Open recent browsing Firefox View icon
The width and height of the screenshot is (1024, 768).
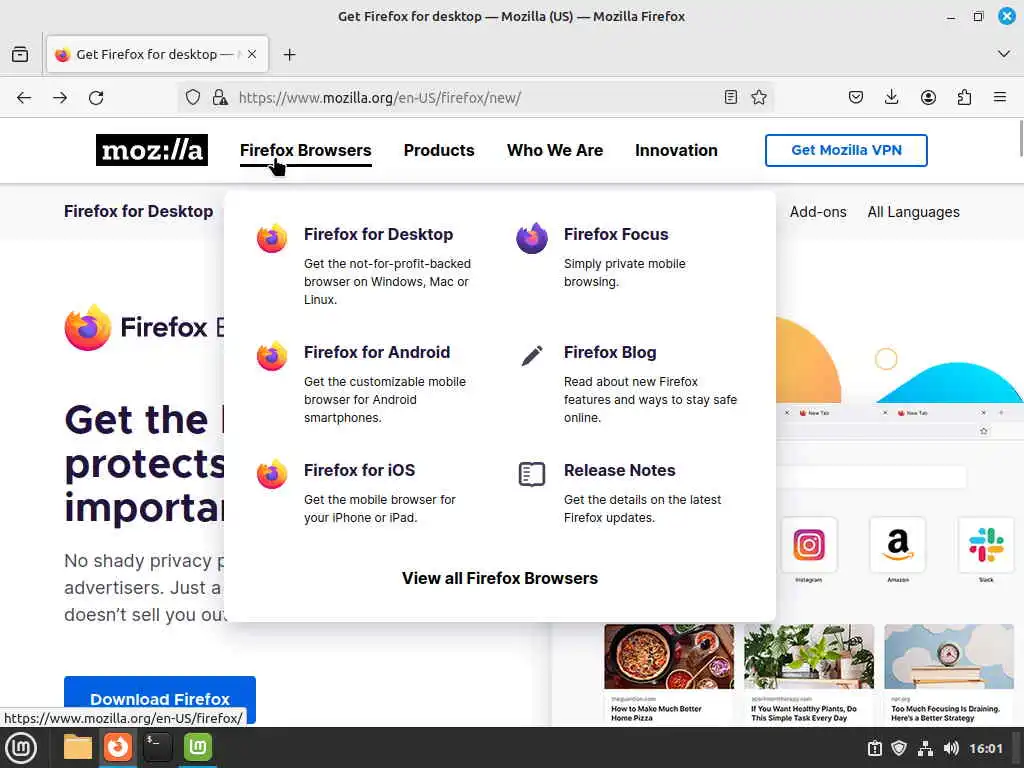coord(20,54)
